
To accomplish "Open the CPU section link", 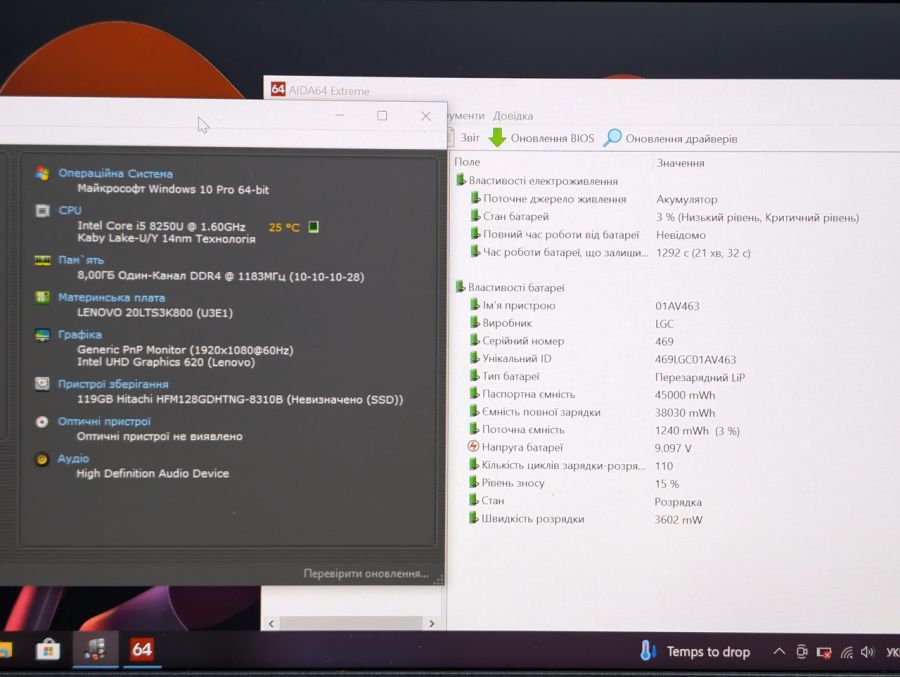I will pyautogui.click(x=70, y=210).
